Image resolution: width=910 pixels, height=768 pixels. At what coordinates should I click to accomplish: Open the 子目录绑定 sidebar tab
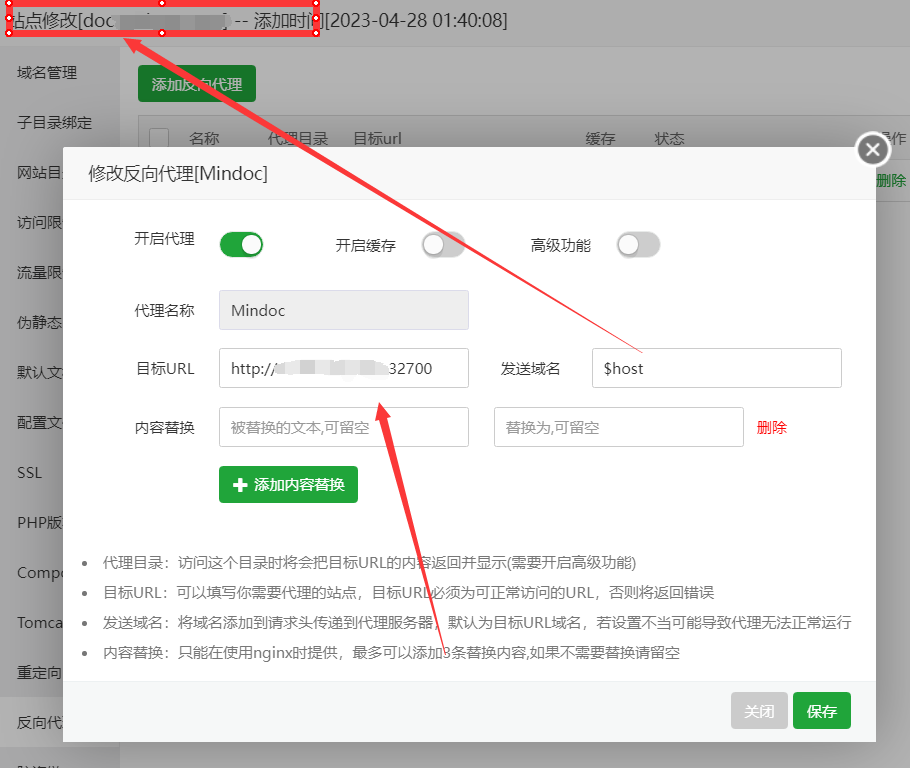click(x=54, y=123)
